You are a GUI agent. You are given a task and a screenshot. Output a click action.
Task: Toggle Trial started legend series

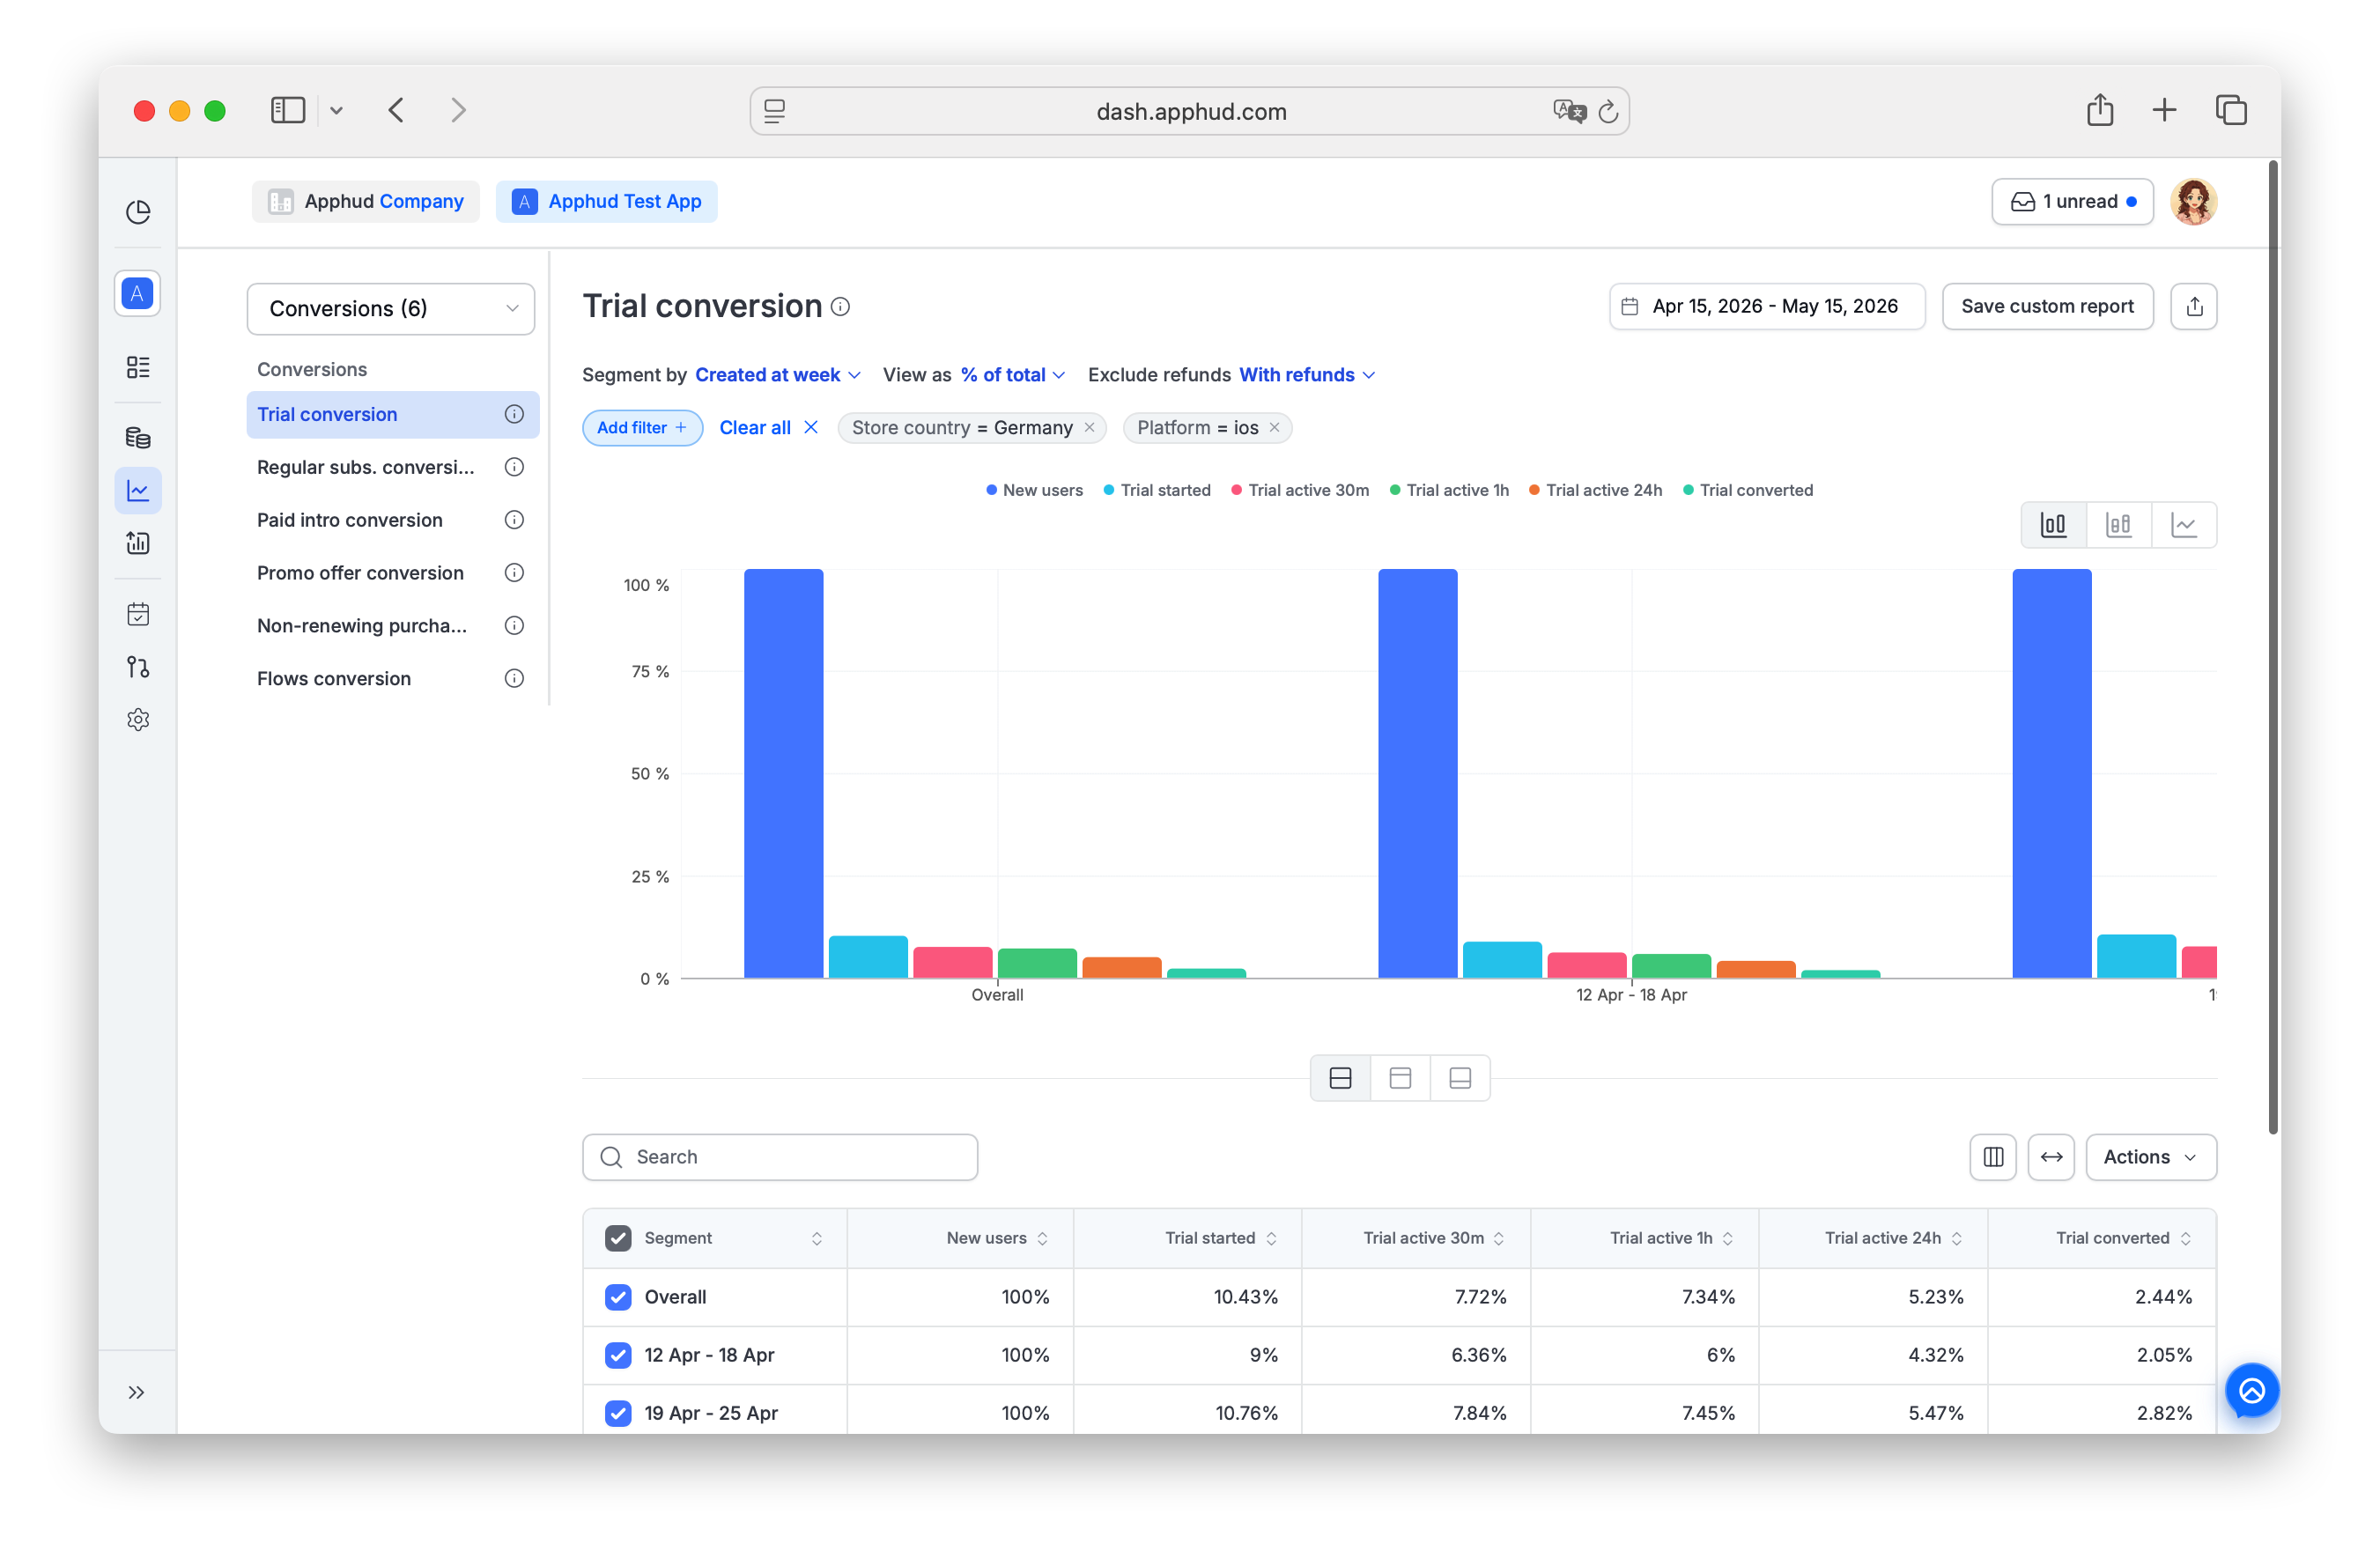[1157, 490]
